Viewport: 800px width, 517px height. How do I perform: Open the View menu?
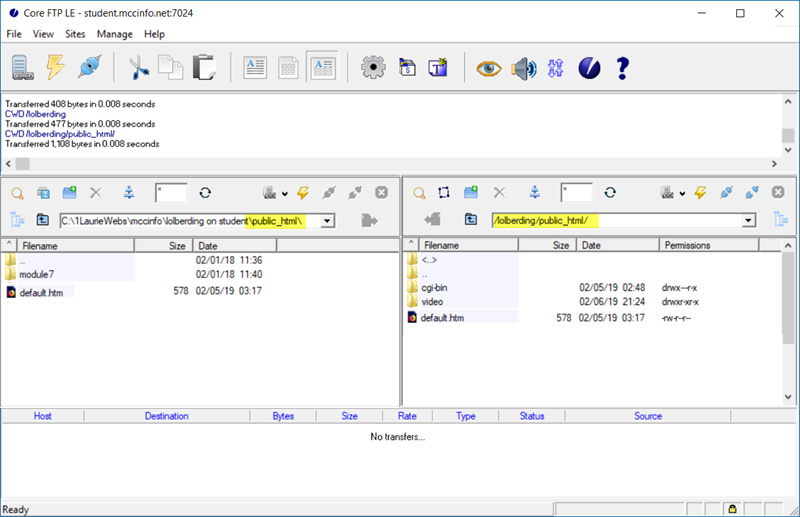click(43, 34)
